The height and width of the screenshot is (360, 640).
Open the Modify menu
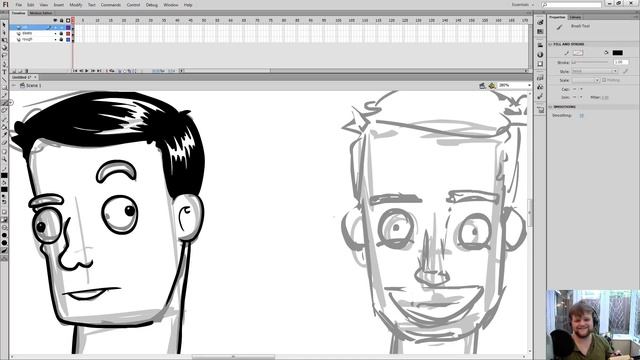click(76, 5)
